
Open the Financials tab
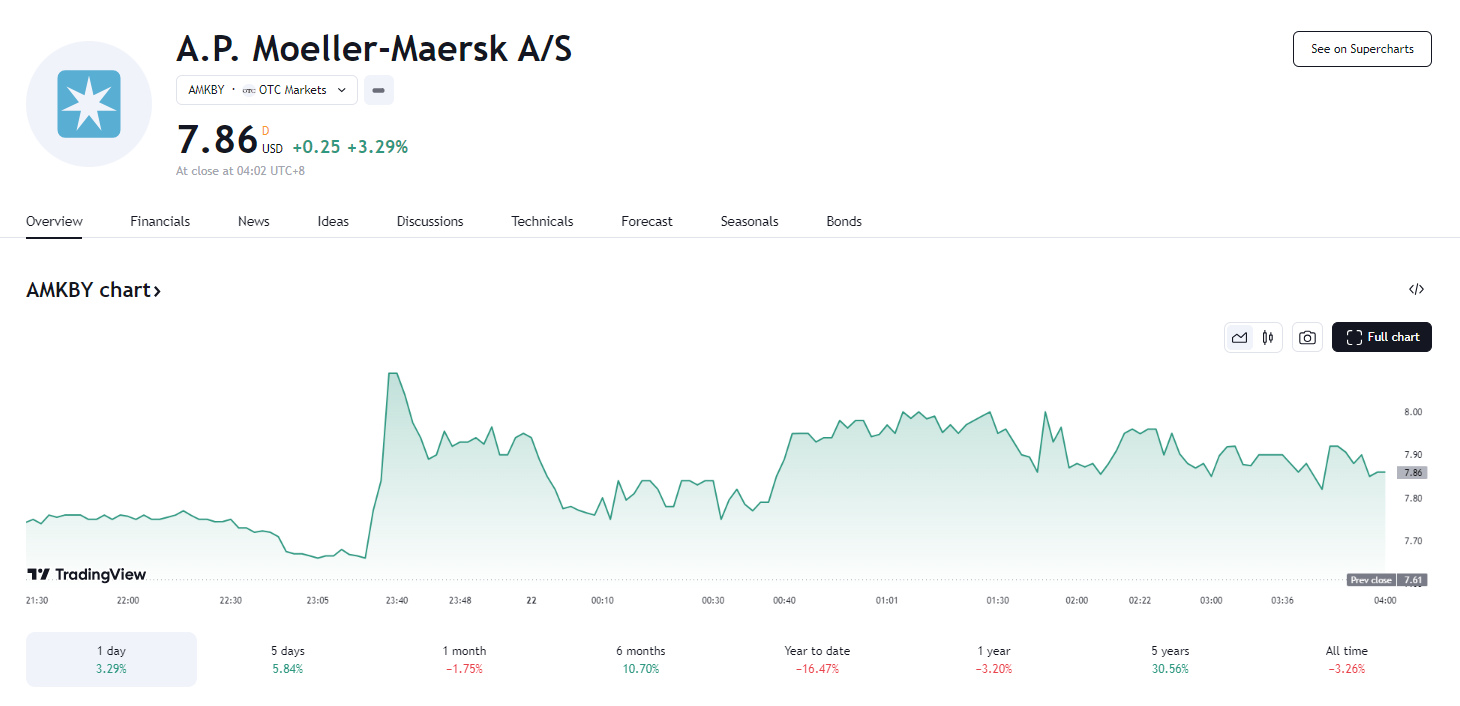pos(160,221)
